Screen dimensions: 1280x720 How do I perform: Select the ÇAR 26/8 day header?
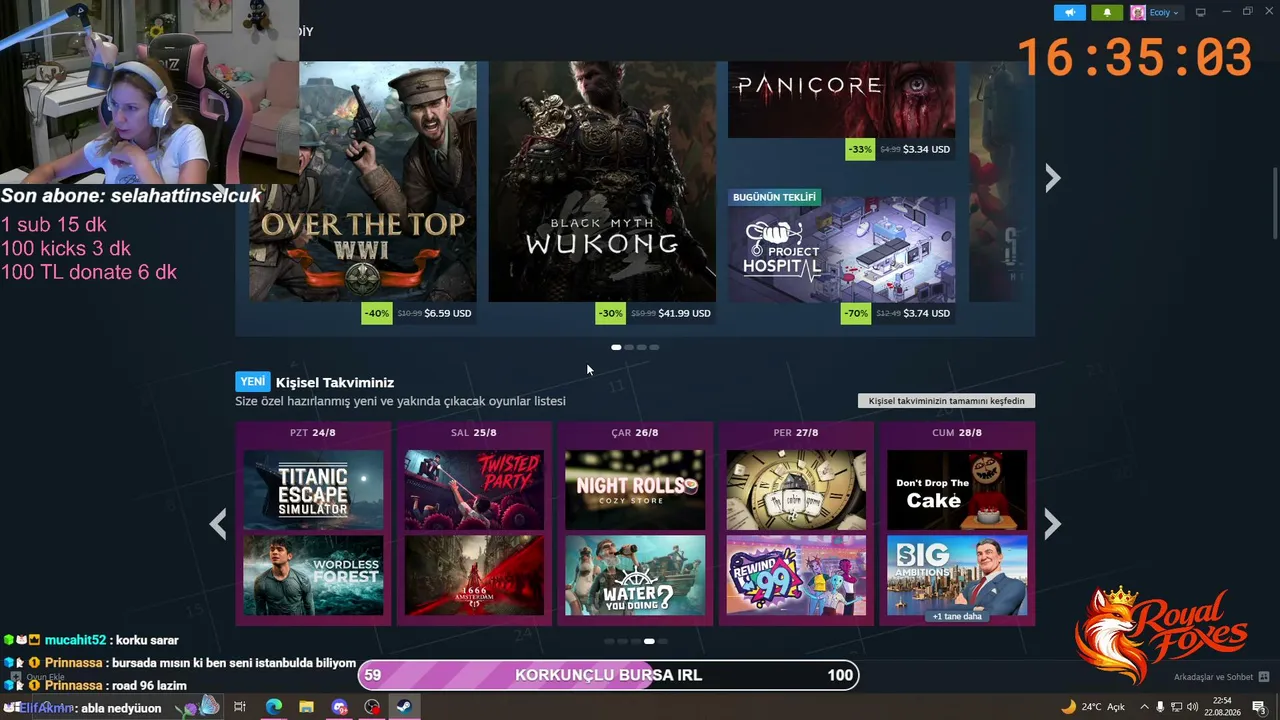[x=635, y=433]
